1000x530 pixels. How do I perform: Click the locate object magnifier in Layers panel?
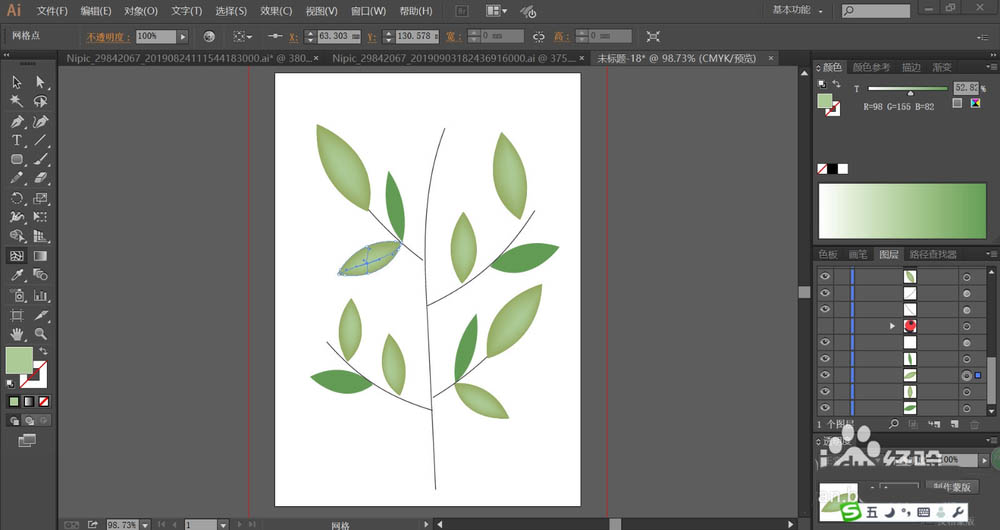(x=893, y=423)
